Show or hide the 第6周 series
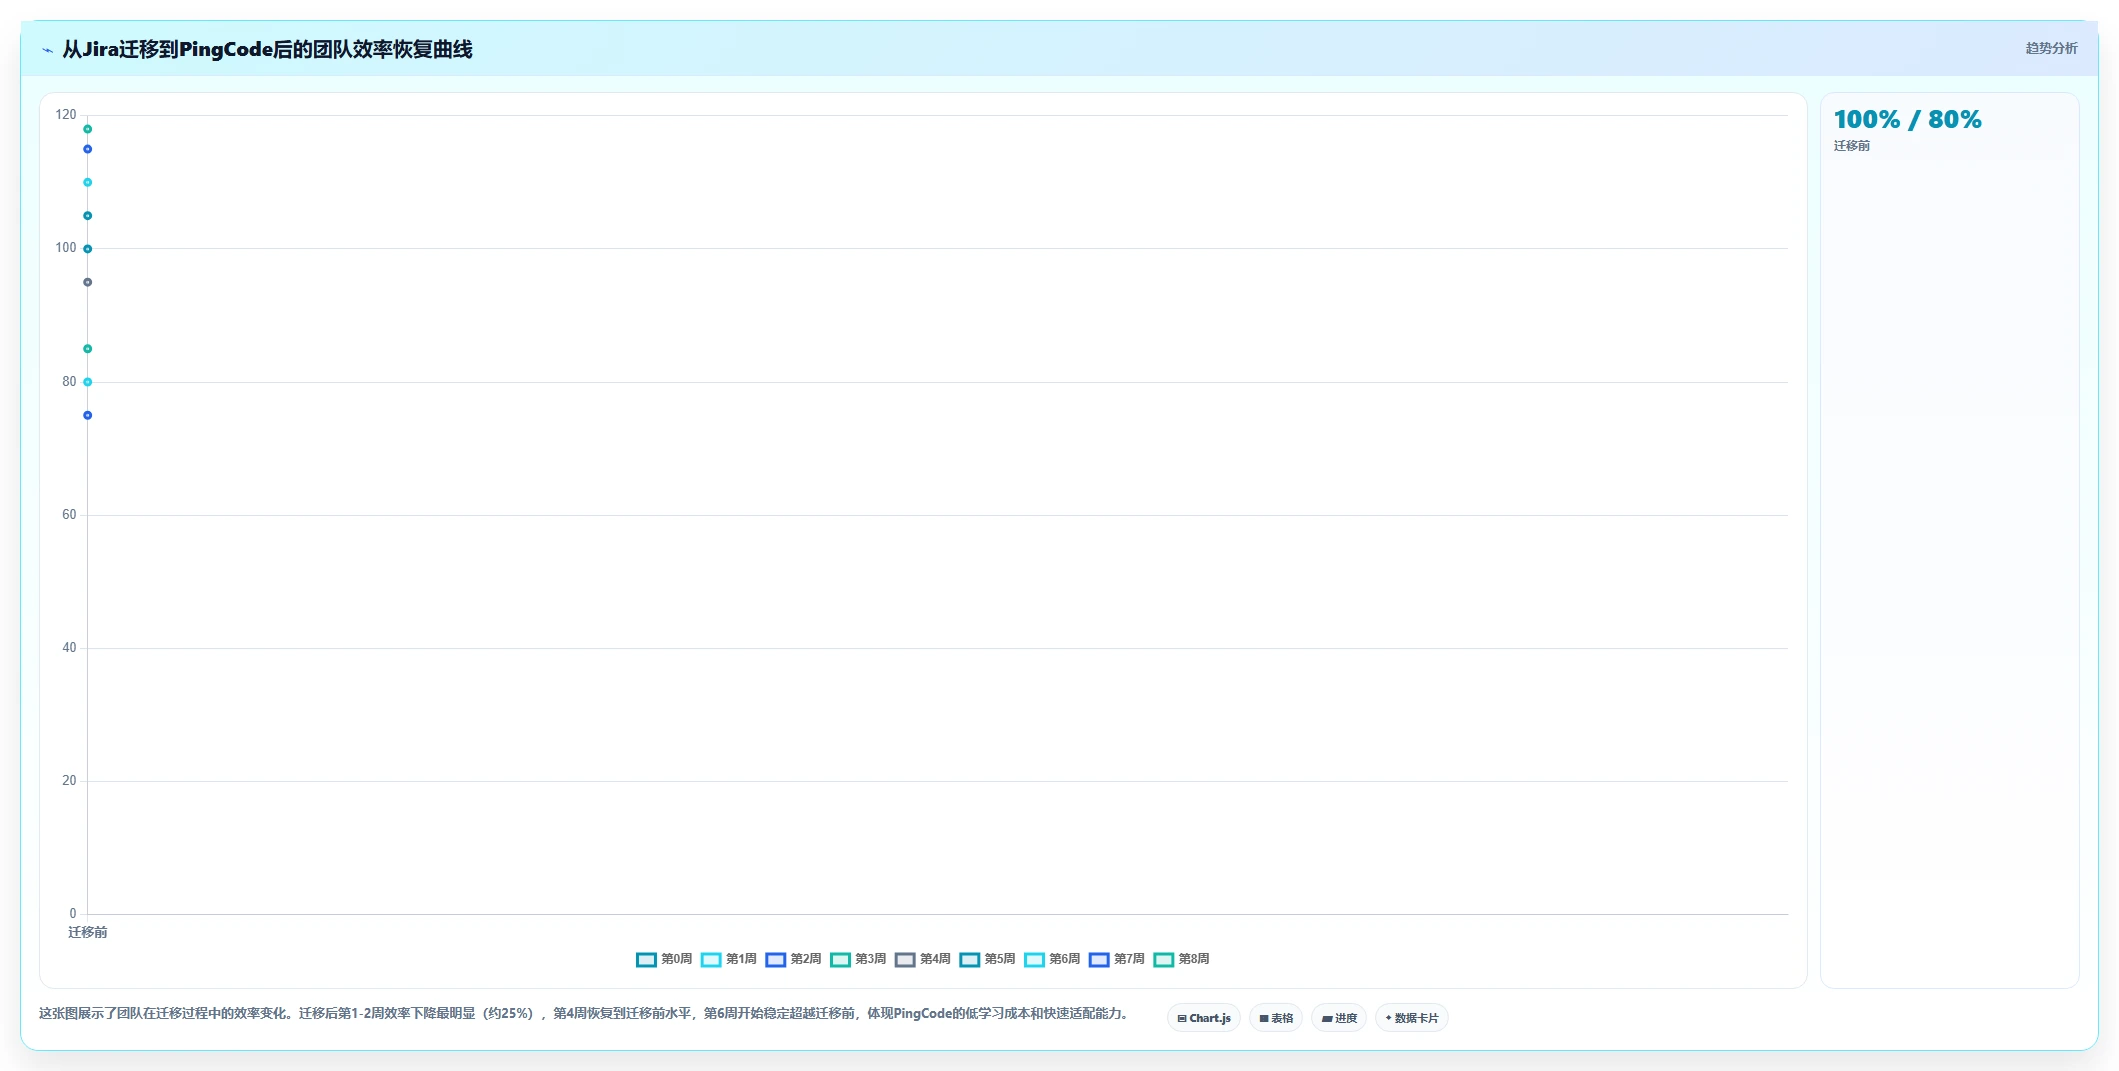Image resolution: width=2119 pixels, height=1071 pixels. (1052, 959)
